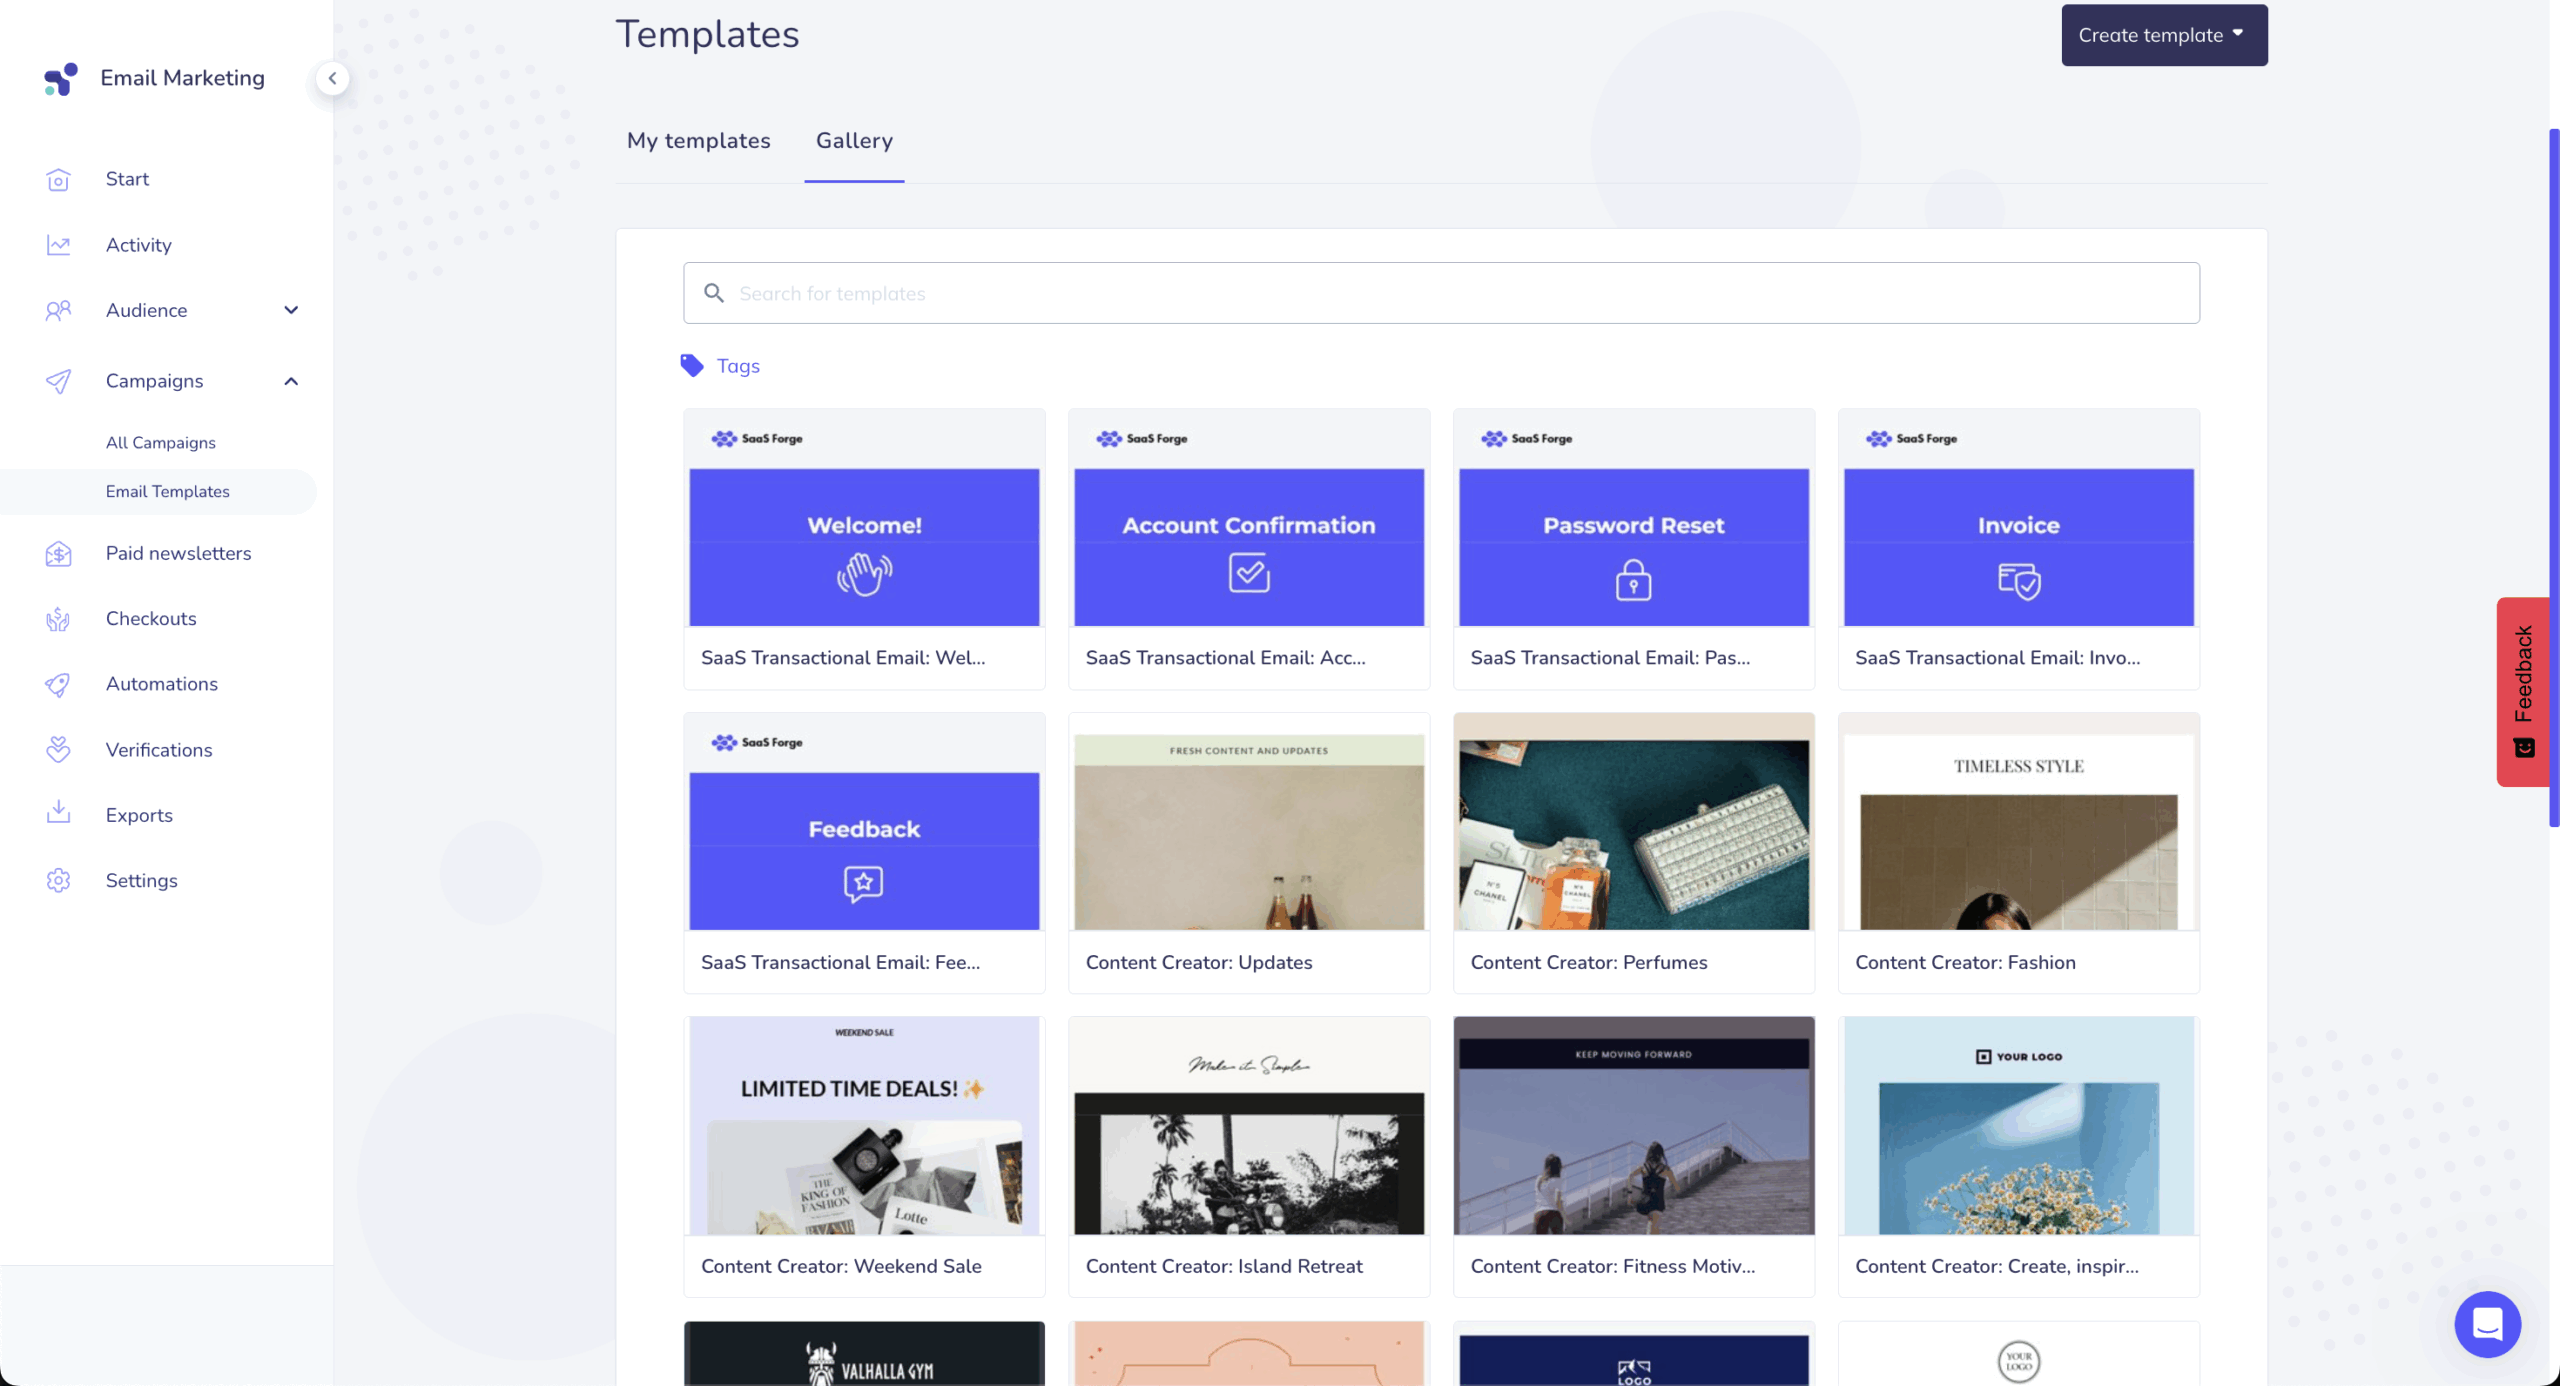Click the Email Marketing logo icon
The width and height of the screenshot is (2560, 1386).
(60, 79)
